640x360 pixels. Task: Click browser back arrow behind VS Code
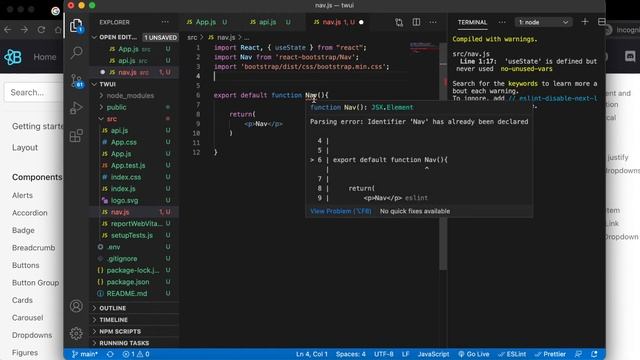7,30
